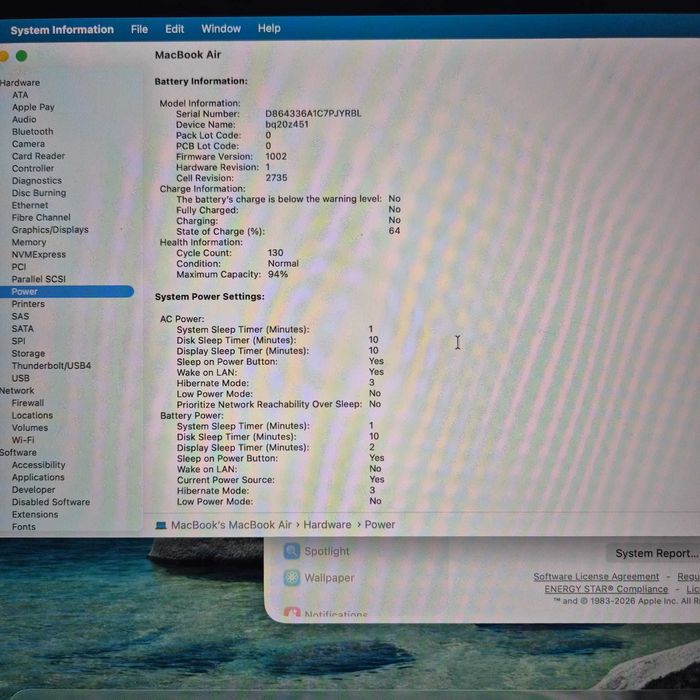Image resolution: width=700 pixels, height=700 pixels.
Task: Select SPI in the sidebar
Action: (x=18, y=341)
